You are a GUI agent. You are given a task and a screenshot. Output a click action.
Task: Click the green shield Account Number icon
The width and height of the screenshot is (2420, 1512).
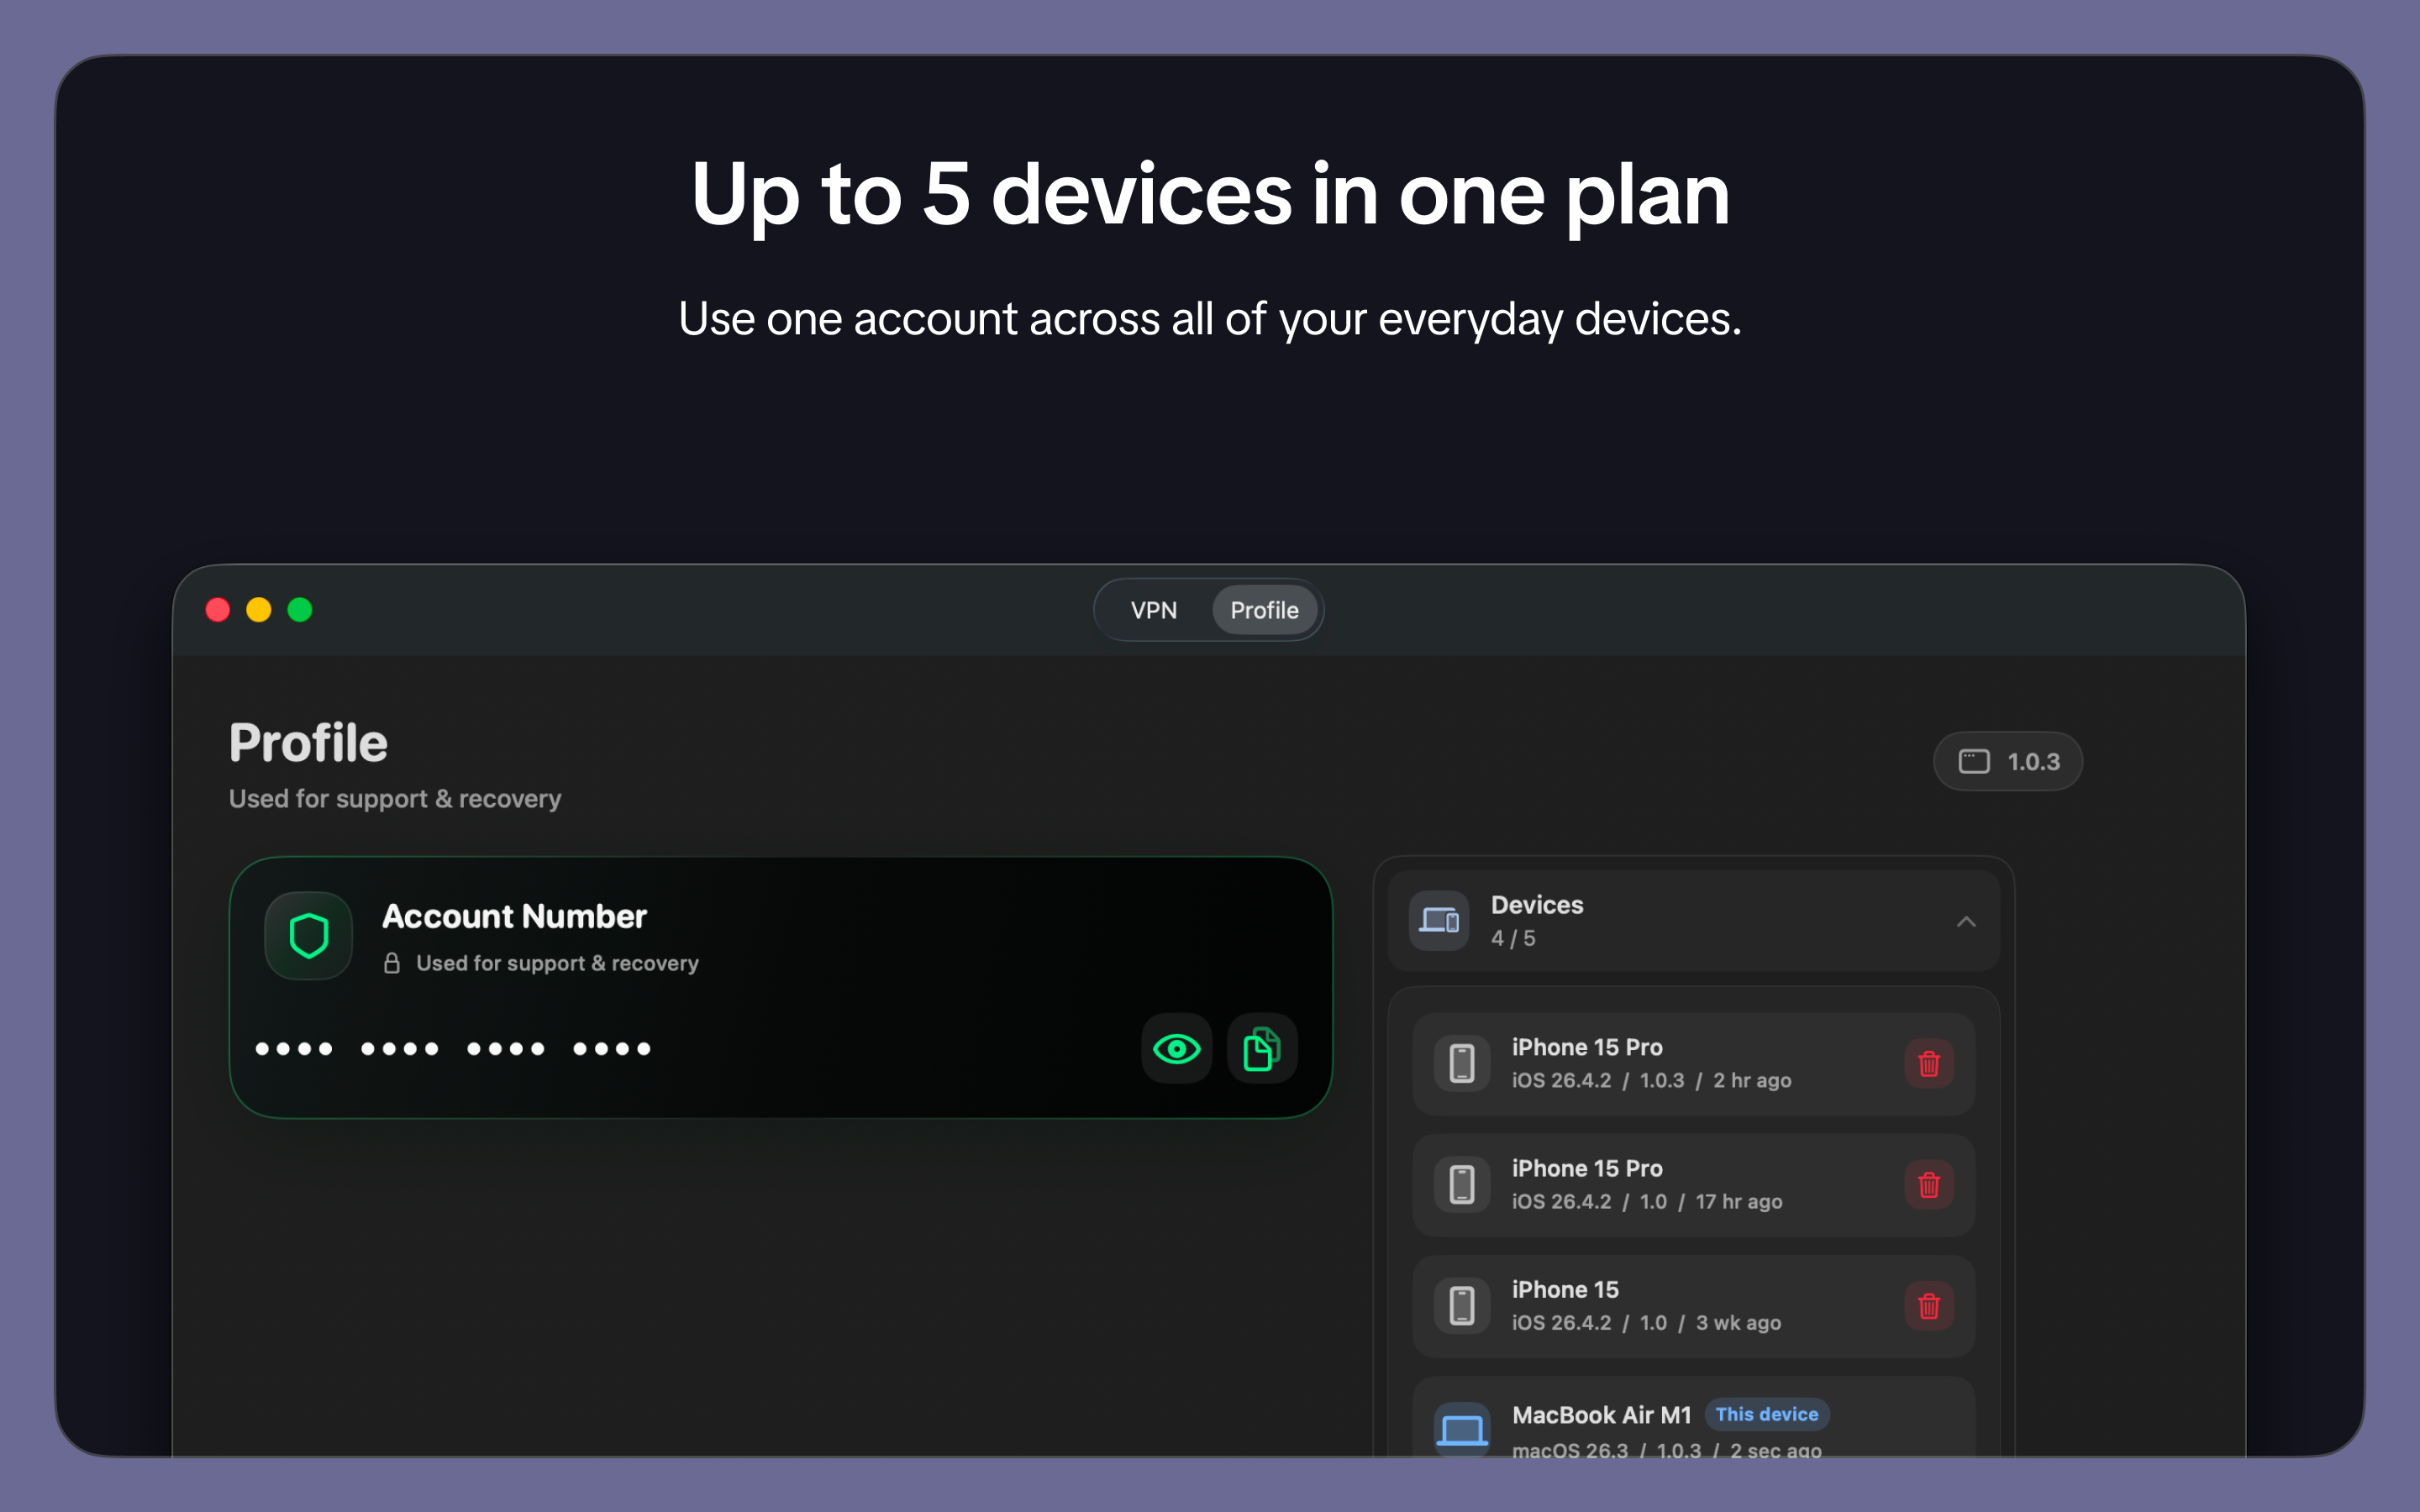pos(308,936)
